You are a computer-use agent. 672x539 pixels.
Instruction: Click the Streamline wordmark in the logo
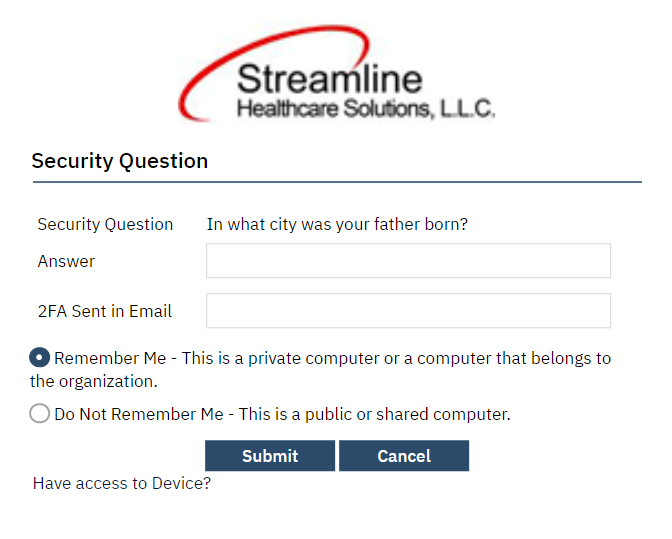330,78
